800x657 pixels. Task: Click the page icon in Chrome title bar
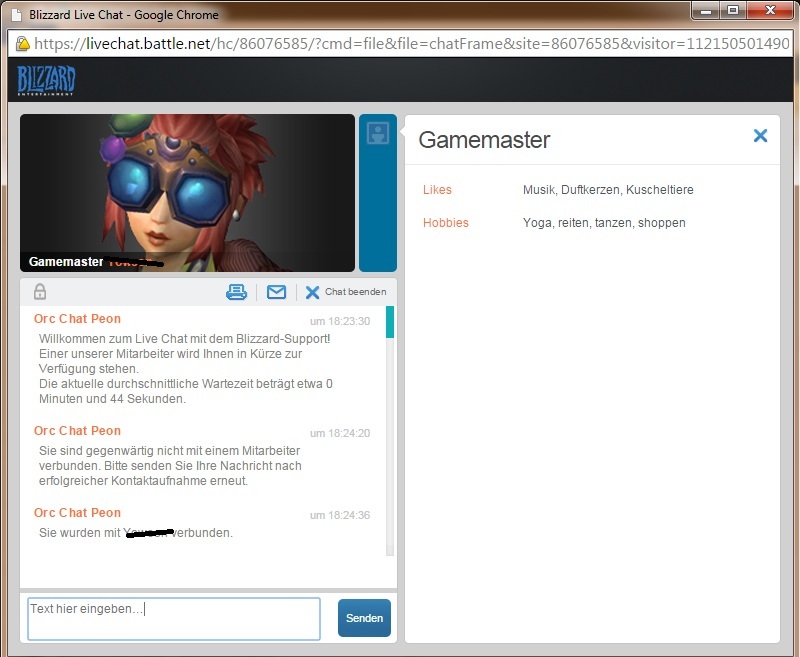(17, 15)
